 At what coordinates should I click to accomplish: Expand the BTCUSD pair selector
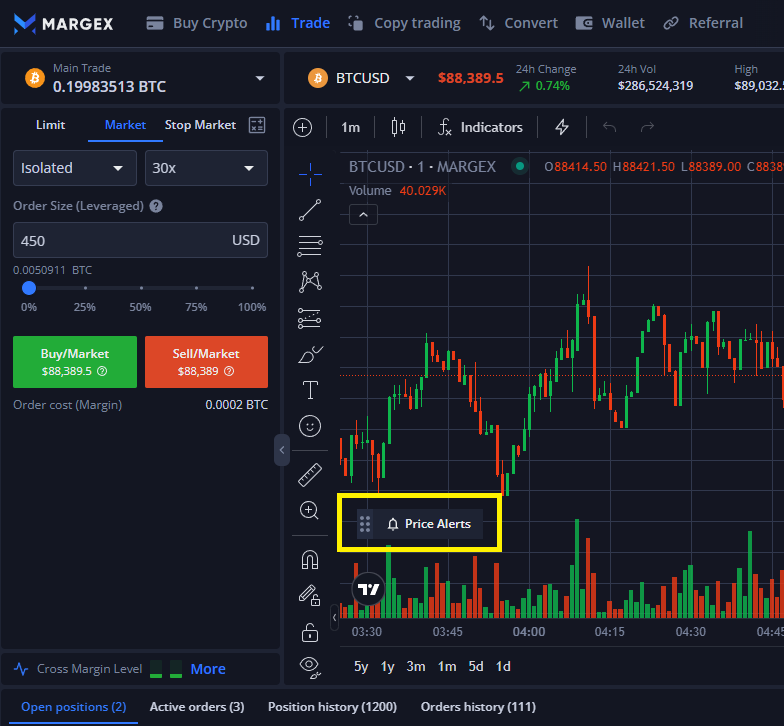tap(362, 78)
